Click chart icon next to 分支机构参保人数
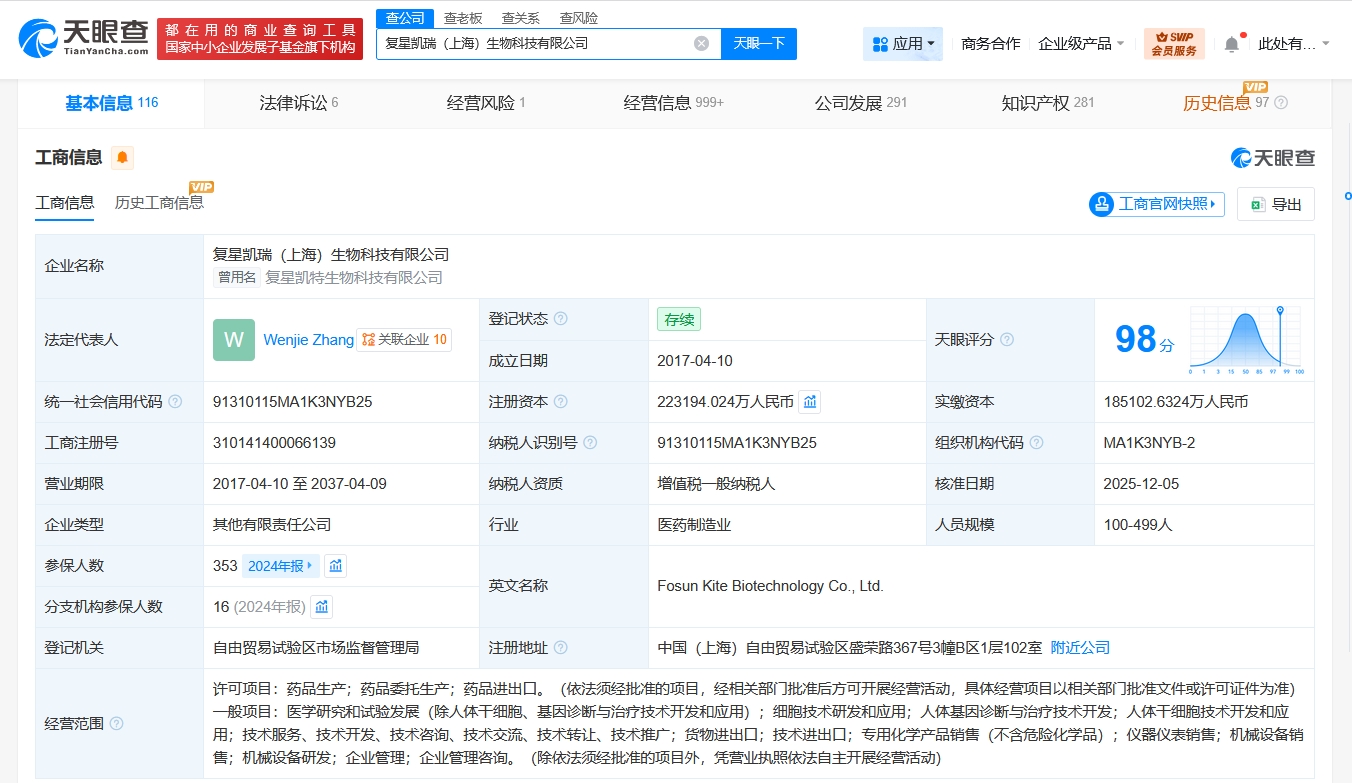Screen dimensions: 1352x783 [321, 607]
